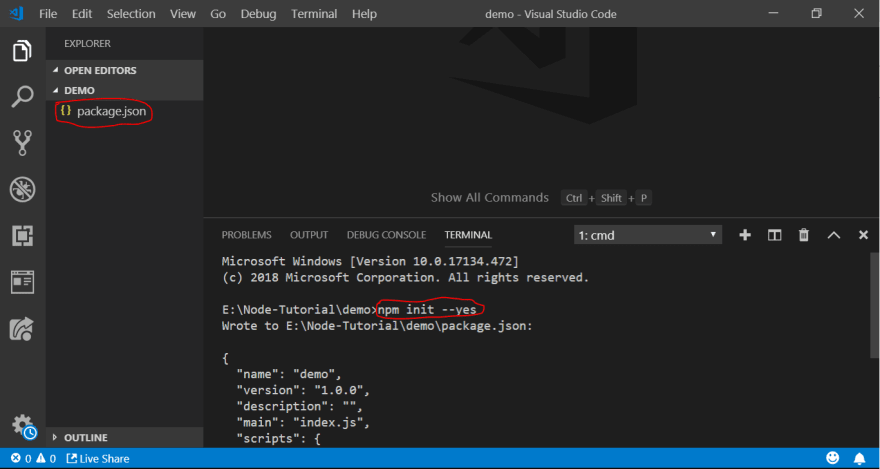Click the Microsoft Corporation copyright line
The width and height of the screenshot is (880, 469).
point(405,277)
